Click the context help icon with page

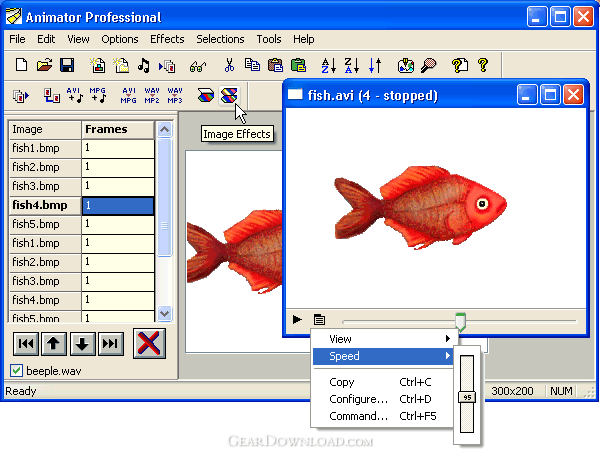point(460,65)
